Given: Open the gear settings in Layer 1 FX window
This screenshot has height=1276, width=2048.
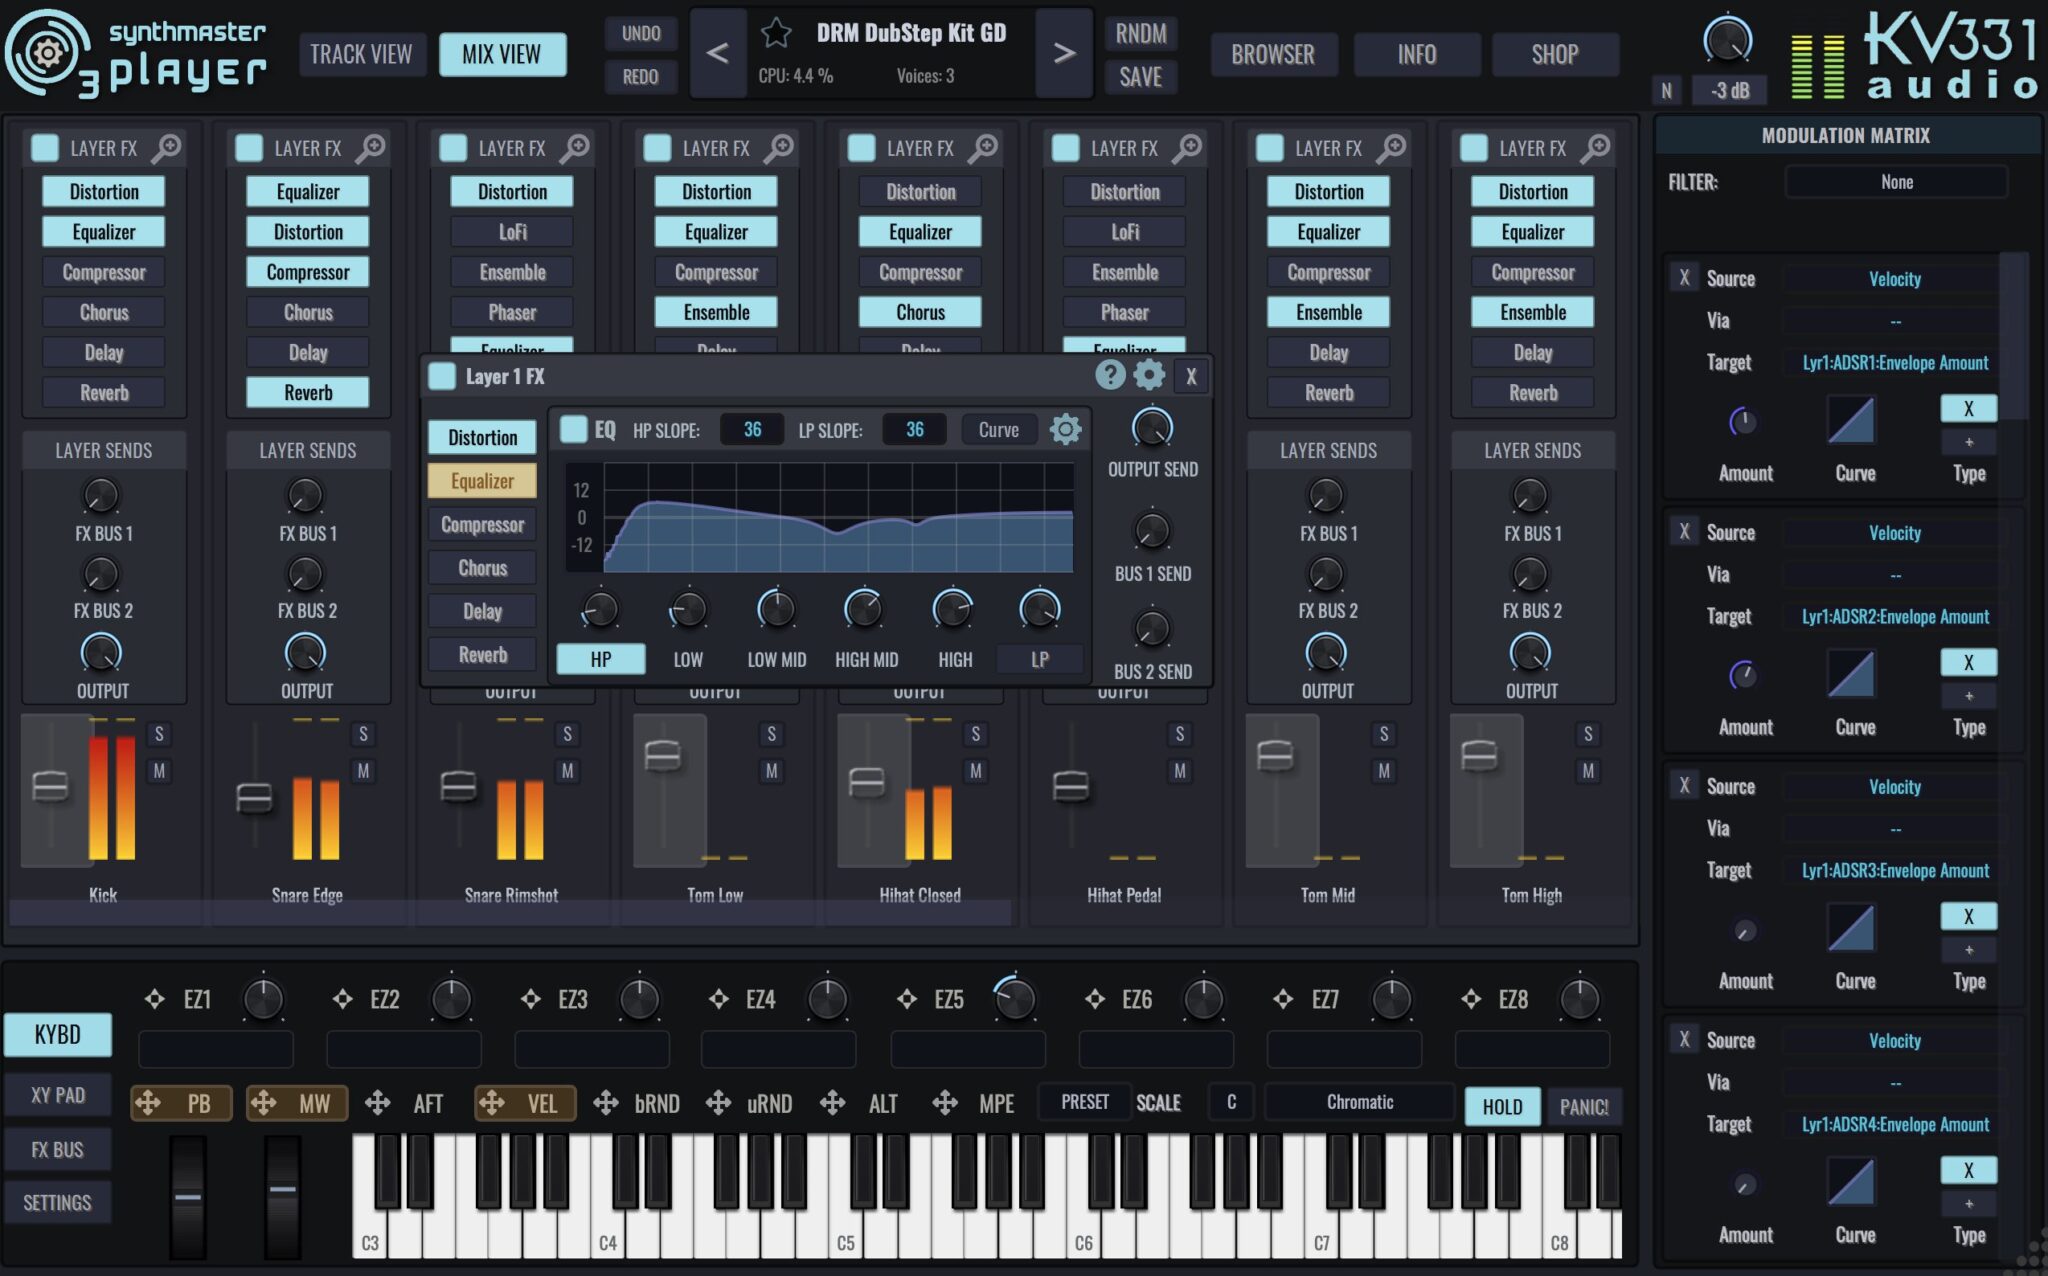Looking at the screenshot, I should click(1150, 376).
